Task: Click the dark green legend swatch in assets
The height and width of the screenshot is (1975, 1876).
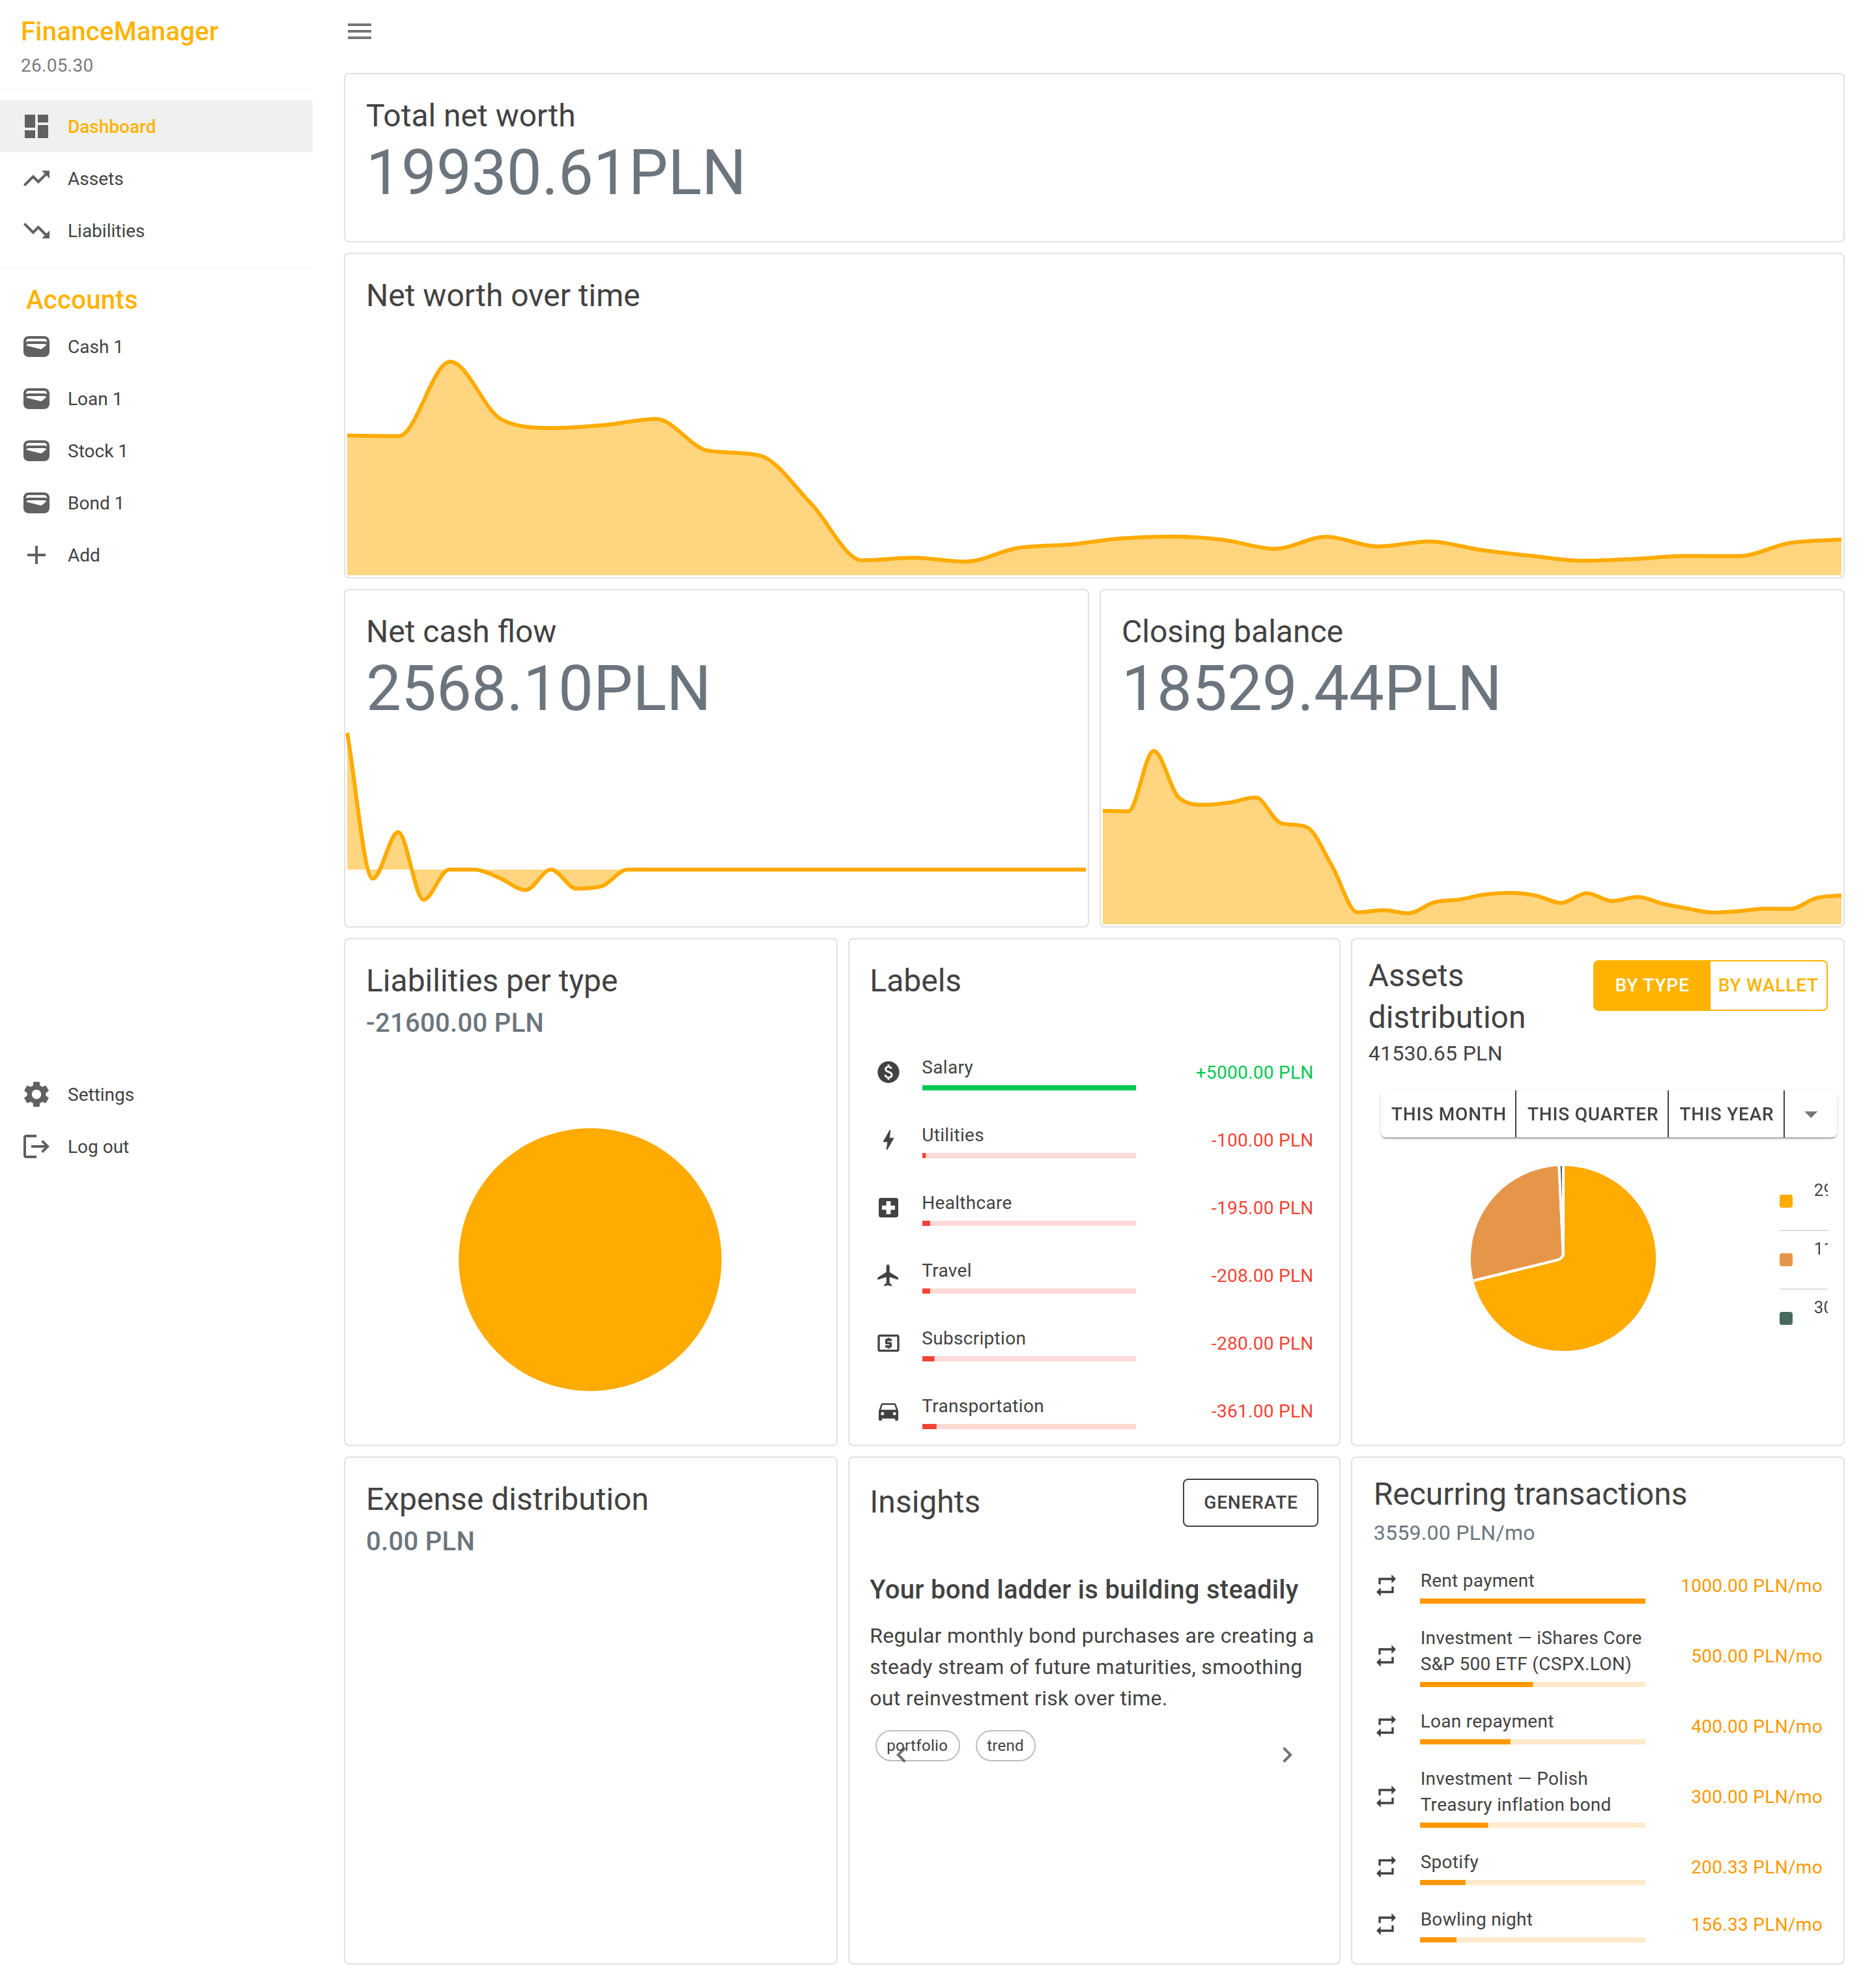Action: click(1786, 1318)
